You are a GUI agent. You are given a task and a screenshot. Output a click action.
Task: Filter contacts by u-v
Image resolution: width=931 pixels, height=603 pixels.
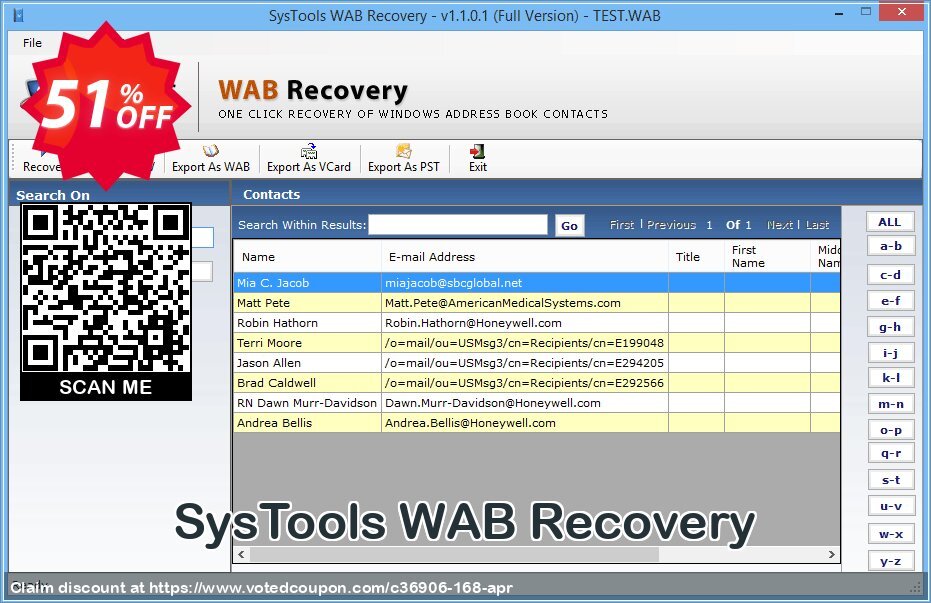click(891, 506)
